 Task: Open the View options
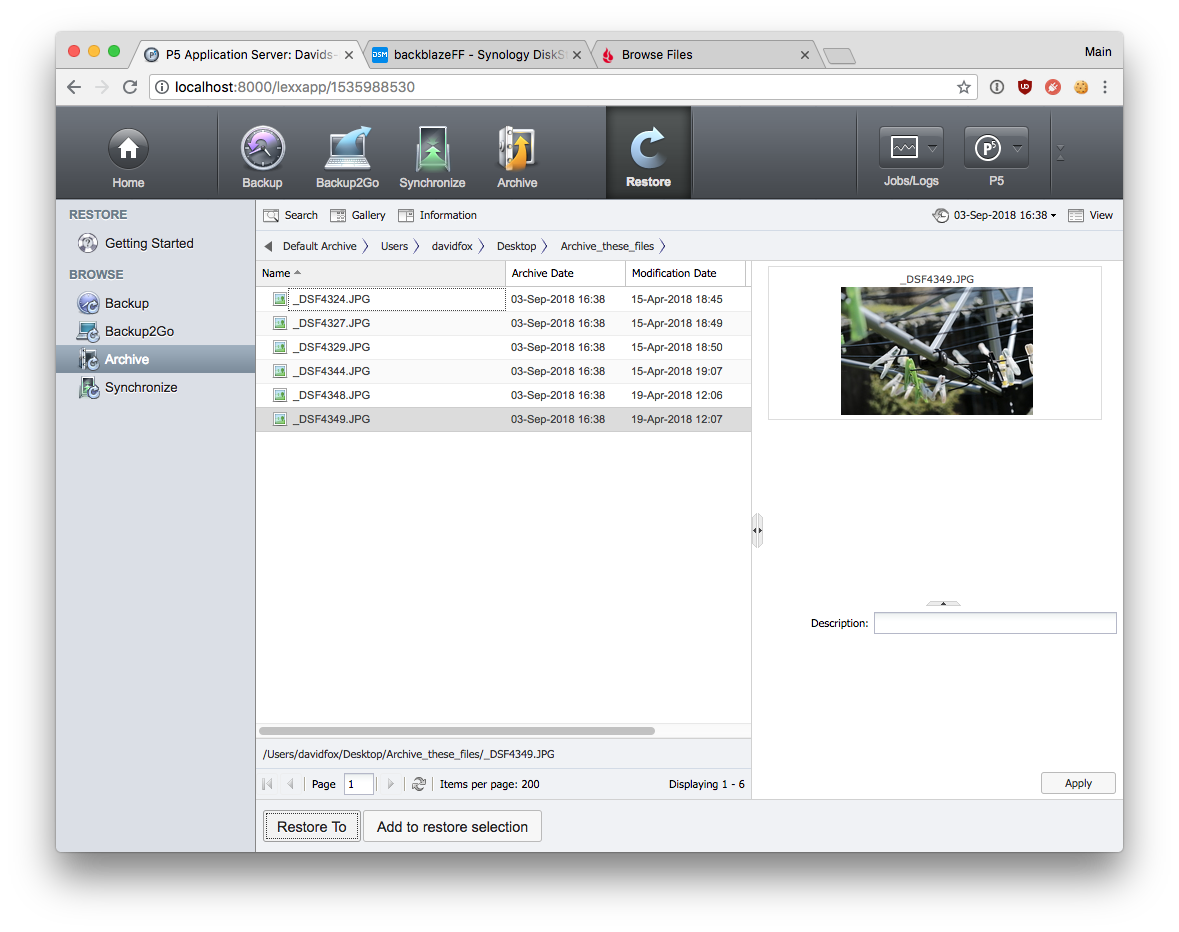pyautogui.click(x=1090, y=215)
